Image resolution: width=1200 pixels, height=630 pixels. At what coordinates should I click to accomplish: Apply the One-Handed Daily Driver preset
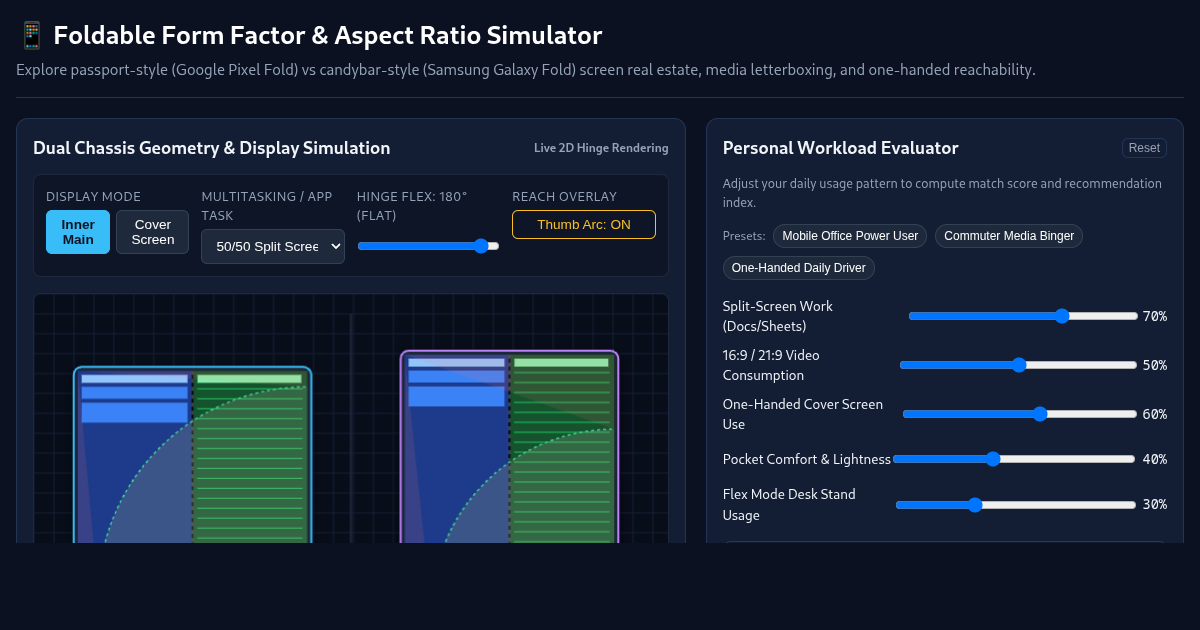(x=799, y=268)
